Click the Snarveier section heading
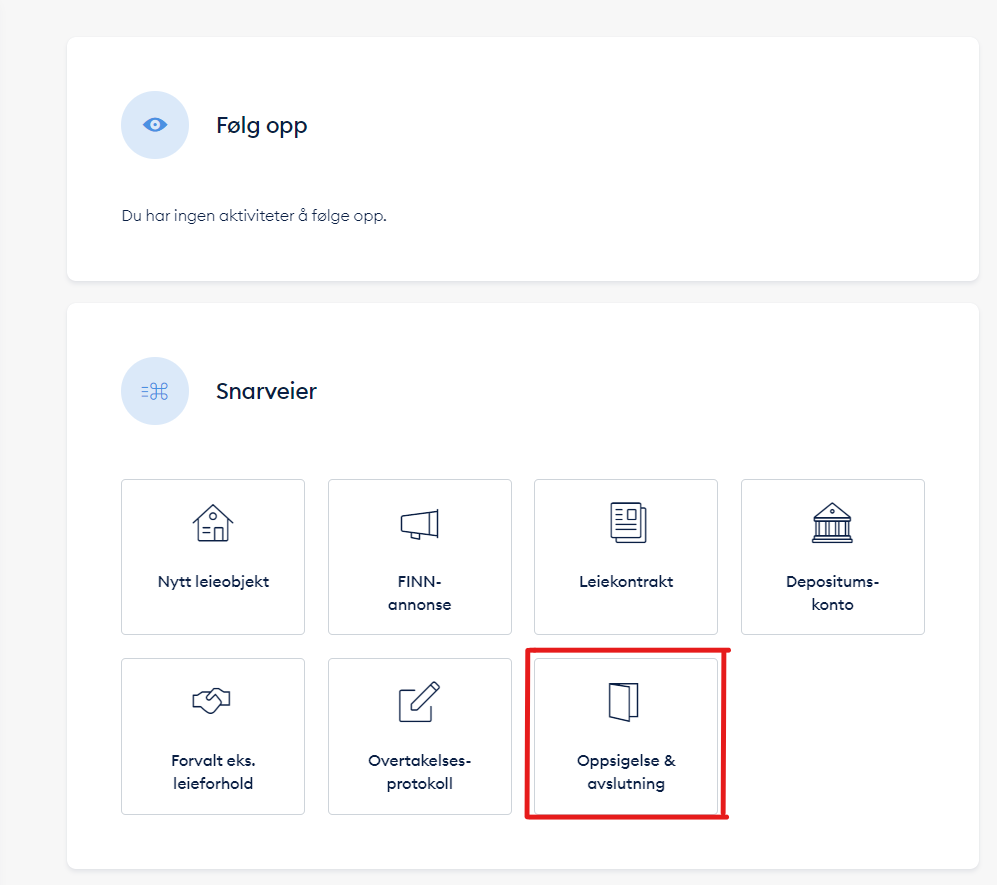The width and height of the screenshot is (997, 885). (266, 391)
